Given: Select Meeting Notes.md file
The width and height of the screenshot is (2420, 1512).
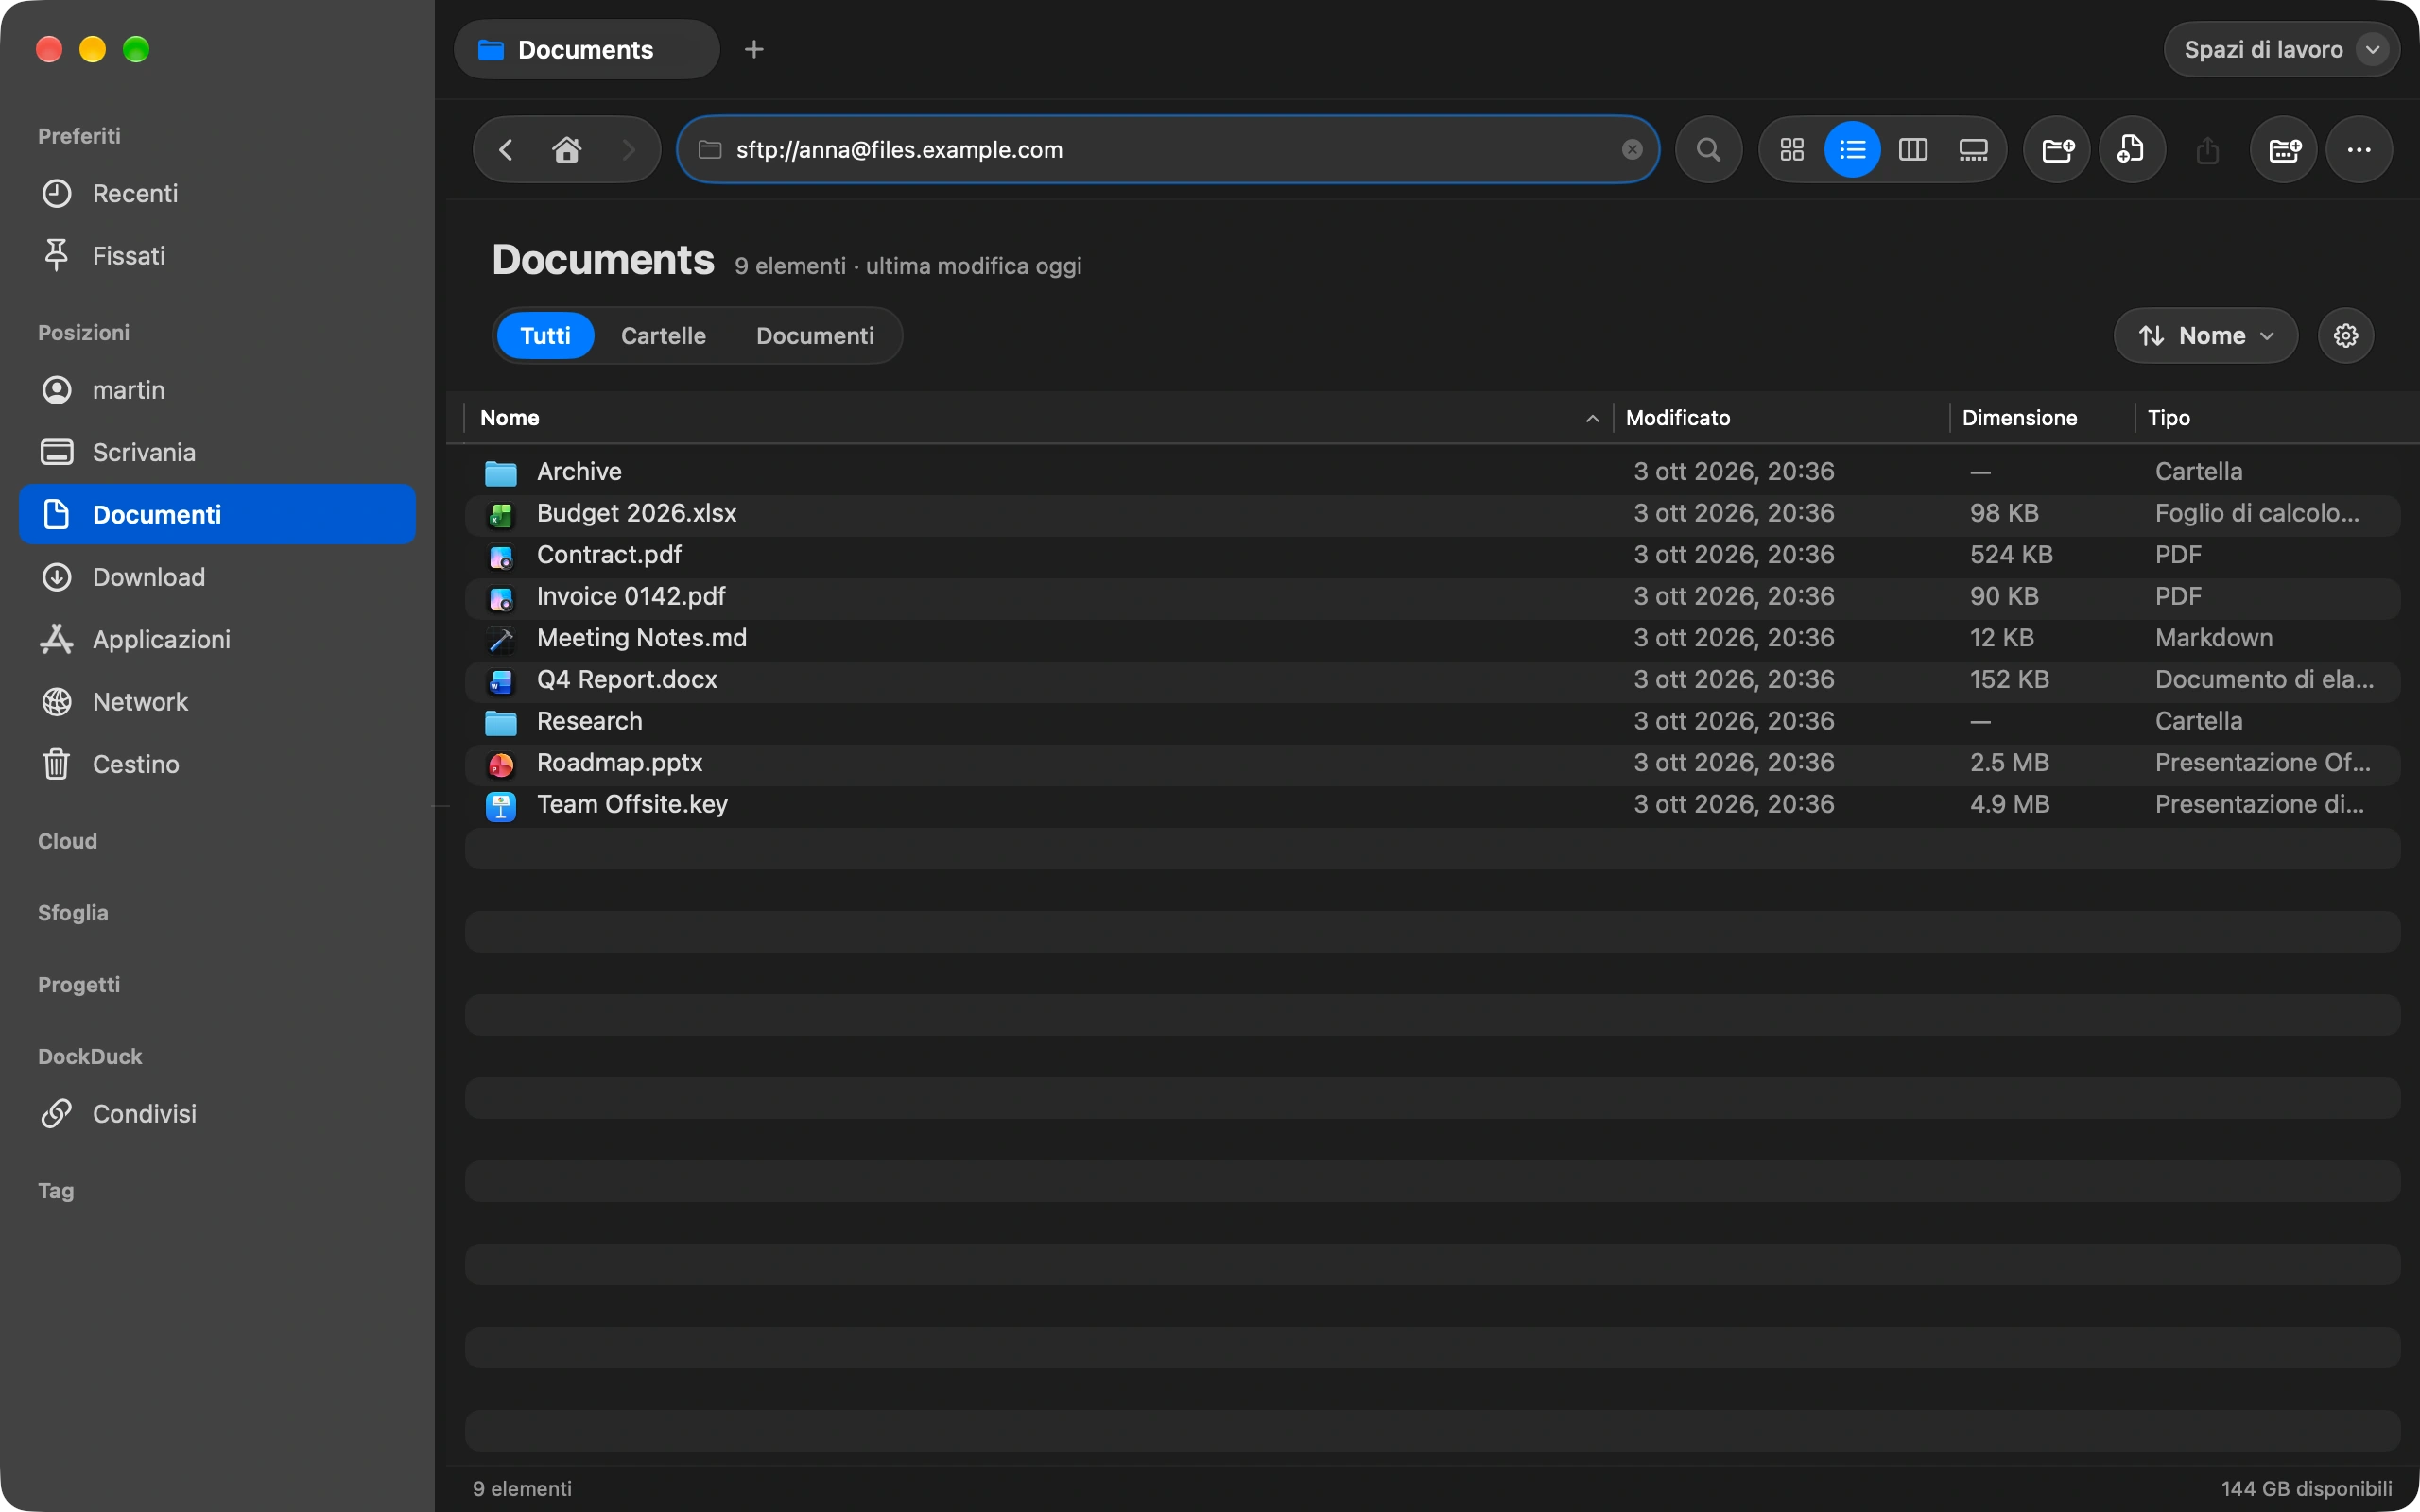Looking at the screenshot, I should (1432, 638).
